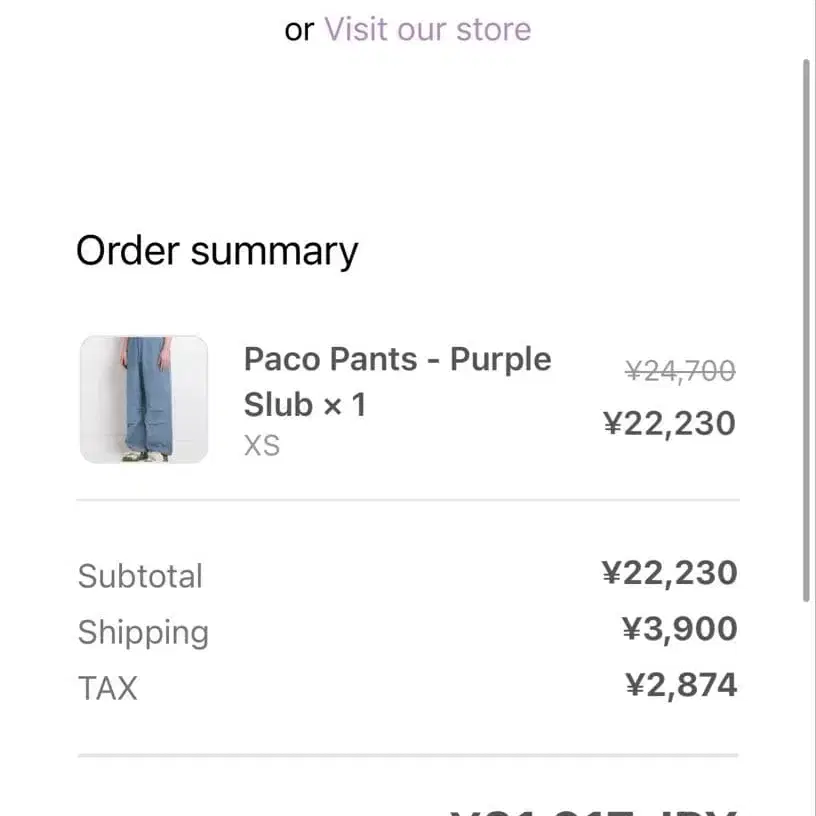This screenshot has height=816, width=816.
Task: Click the vertical scrollbar on the right
Action: (807, 330)
